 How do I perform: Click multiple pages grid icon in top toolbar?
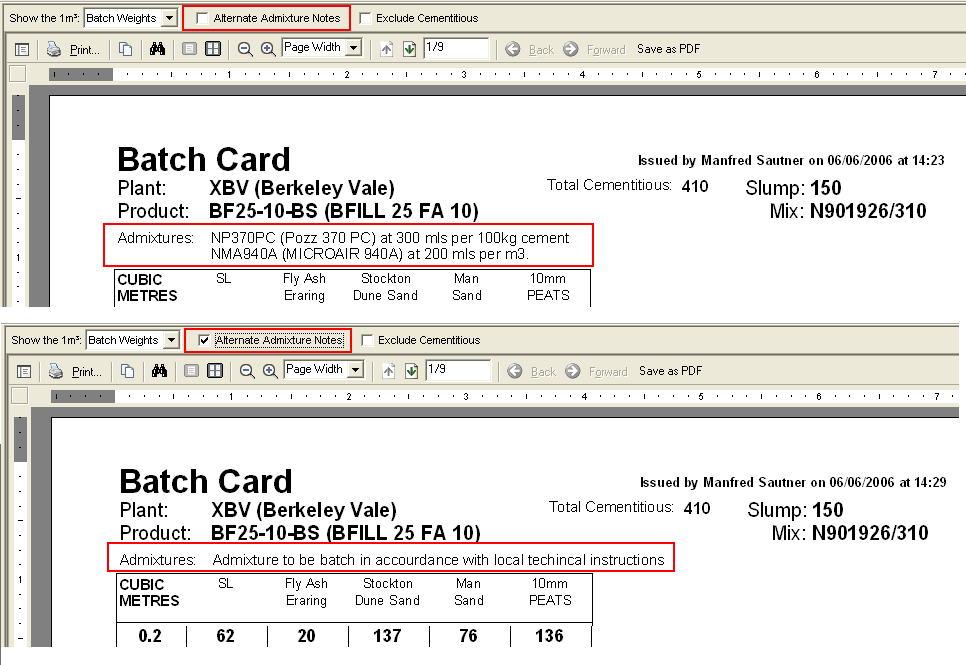click(213, 49)
